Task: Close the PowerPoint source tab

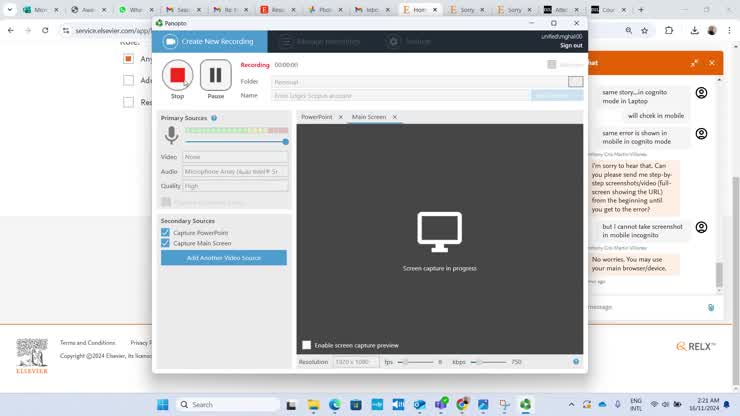Action: [x=341, y=117]
